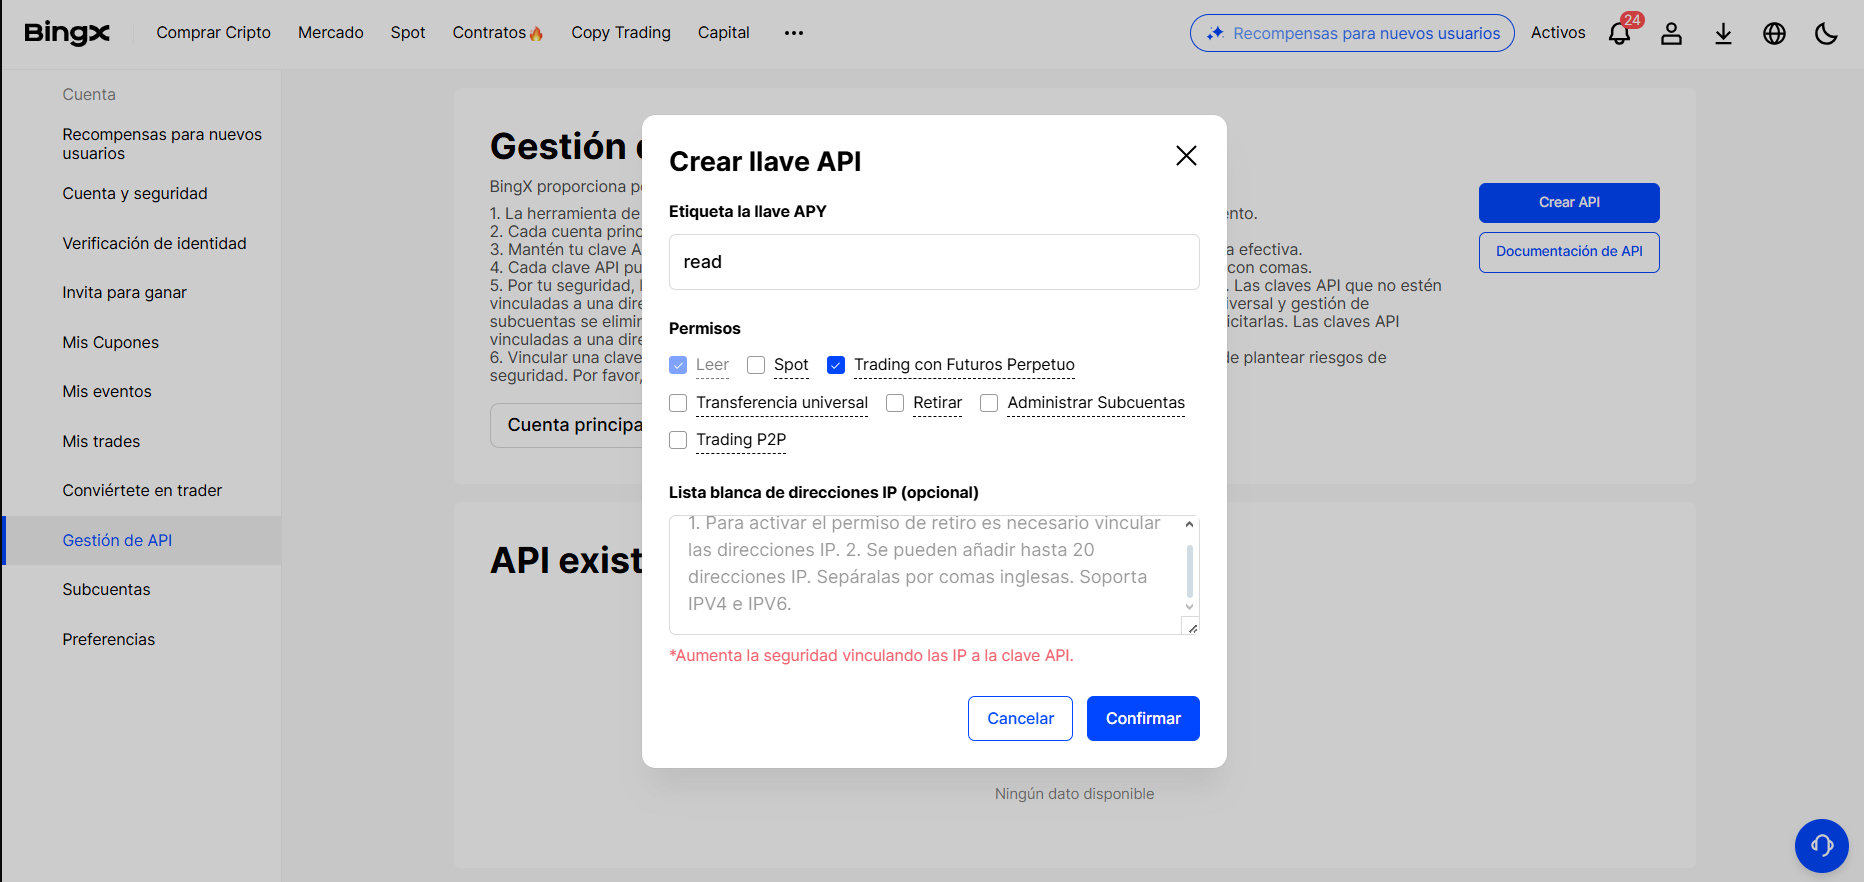Open the language globe icon

[1774, 34]
